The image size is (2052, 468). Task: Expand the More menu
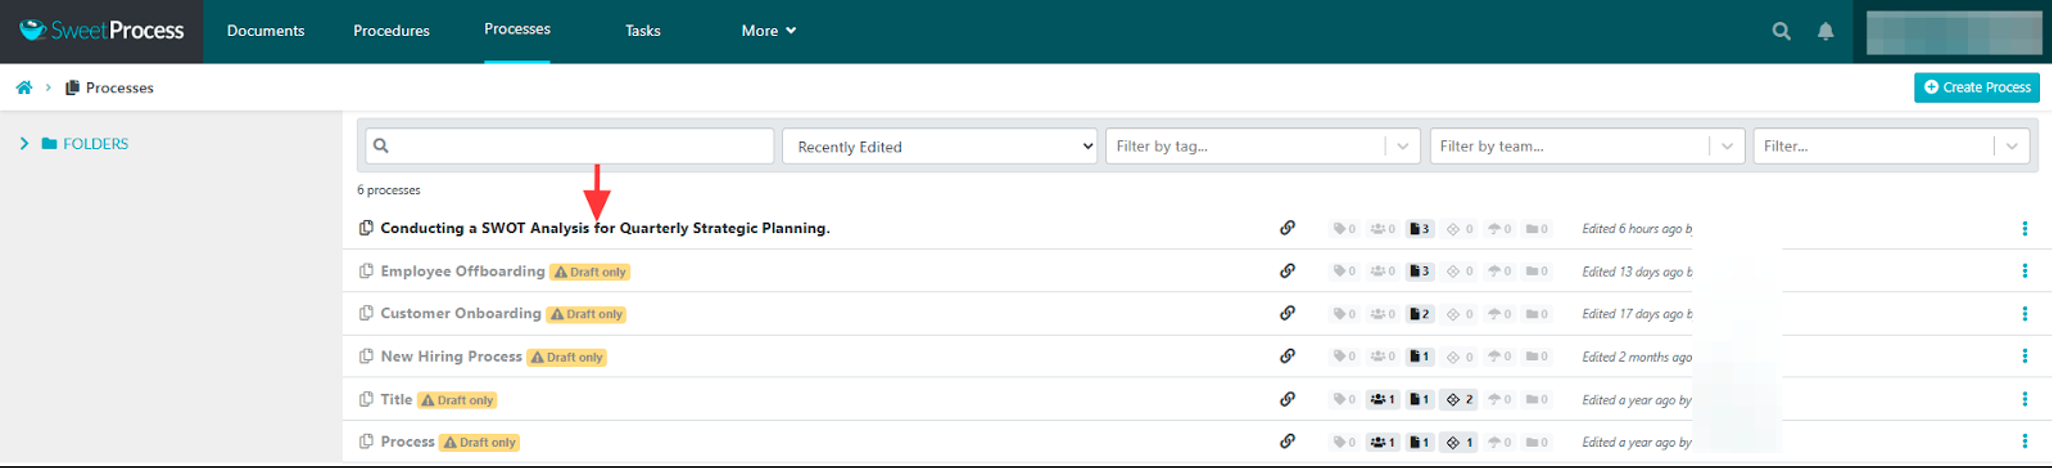[768, 31]
